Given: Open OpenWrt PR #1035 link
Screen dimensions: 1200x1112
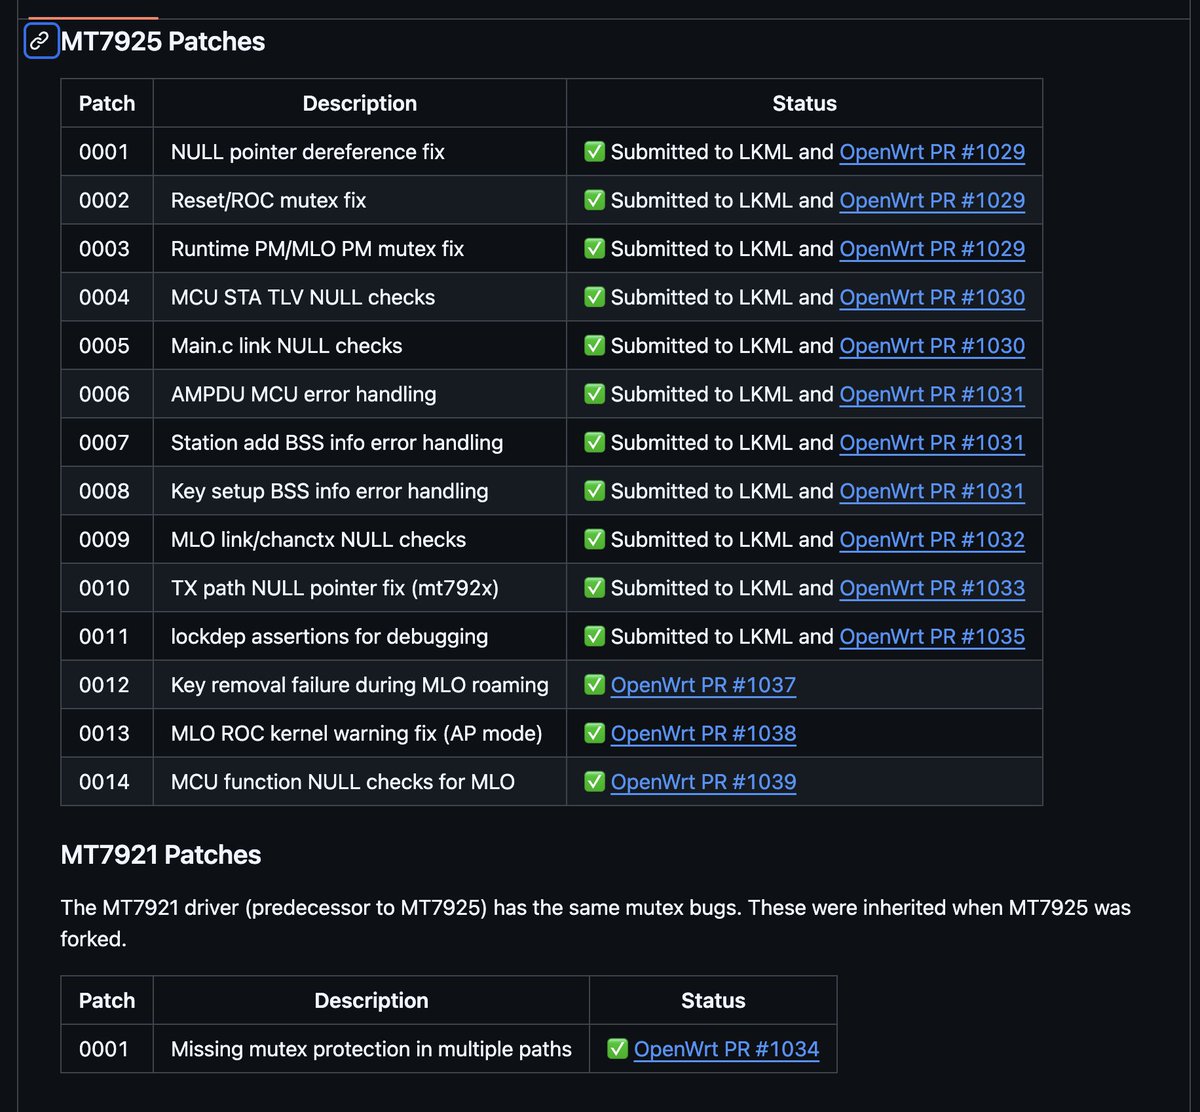Looking at the screenshot, I should [x=932, y=636].
